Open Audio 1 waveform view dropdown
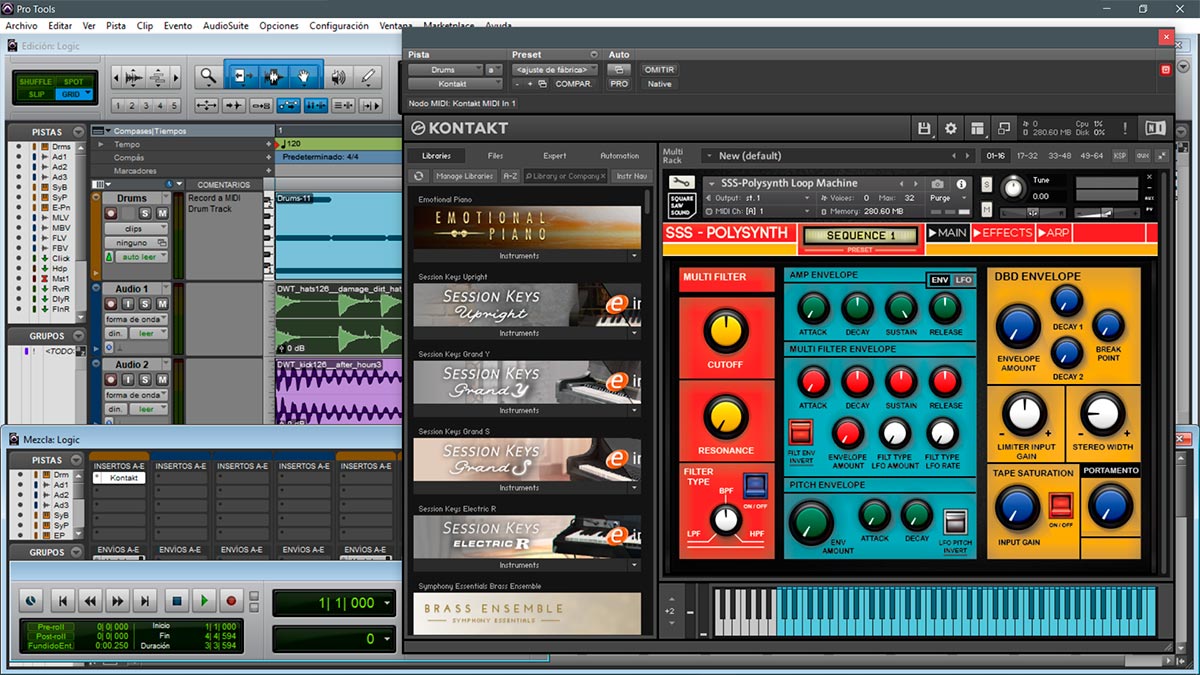This screenshot has width=1200, height=675. 136,319
